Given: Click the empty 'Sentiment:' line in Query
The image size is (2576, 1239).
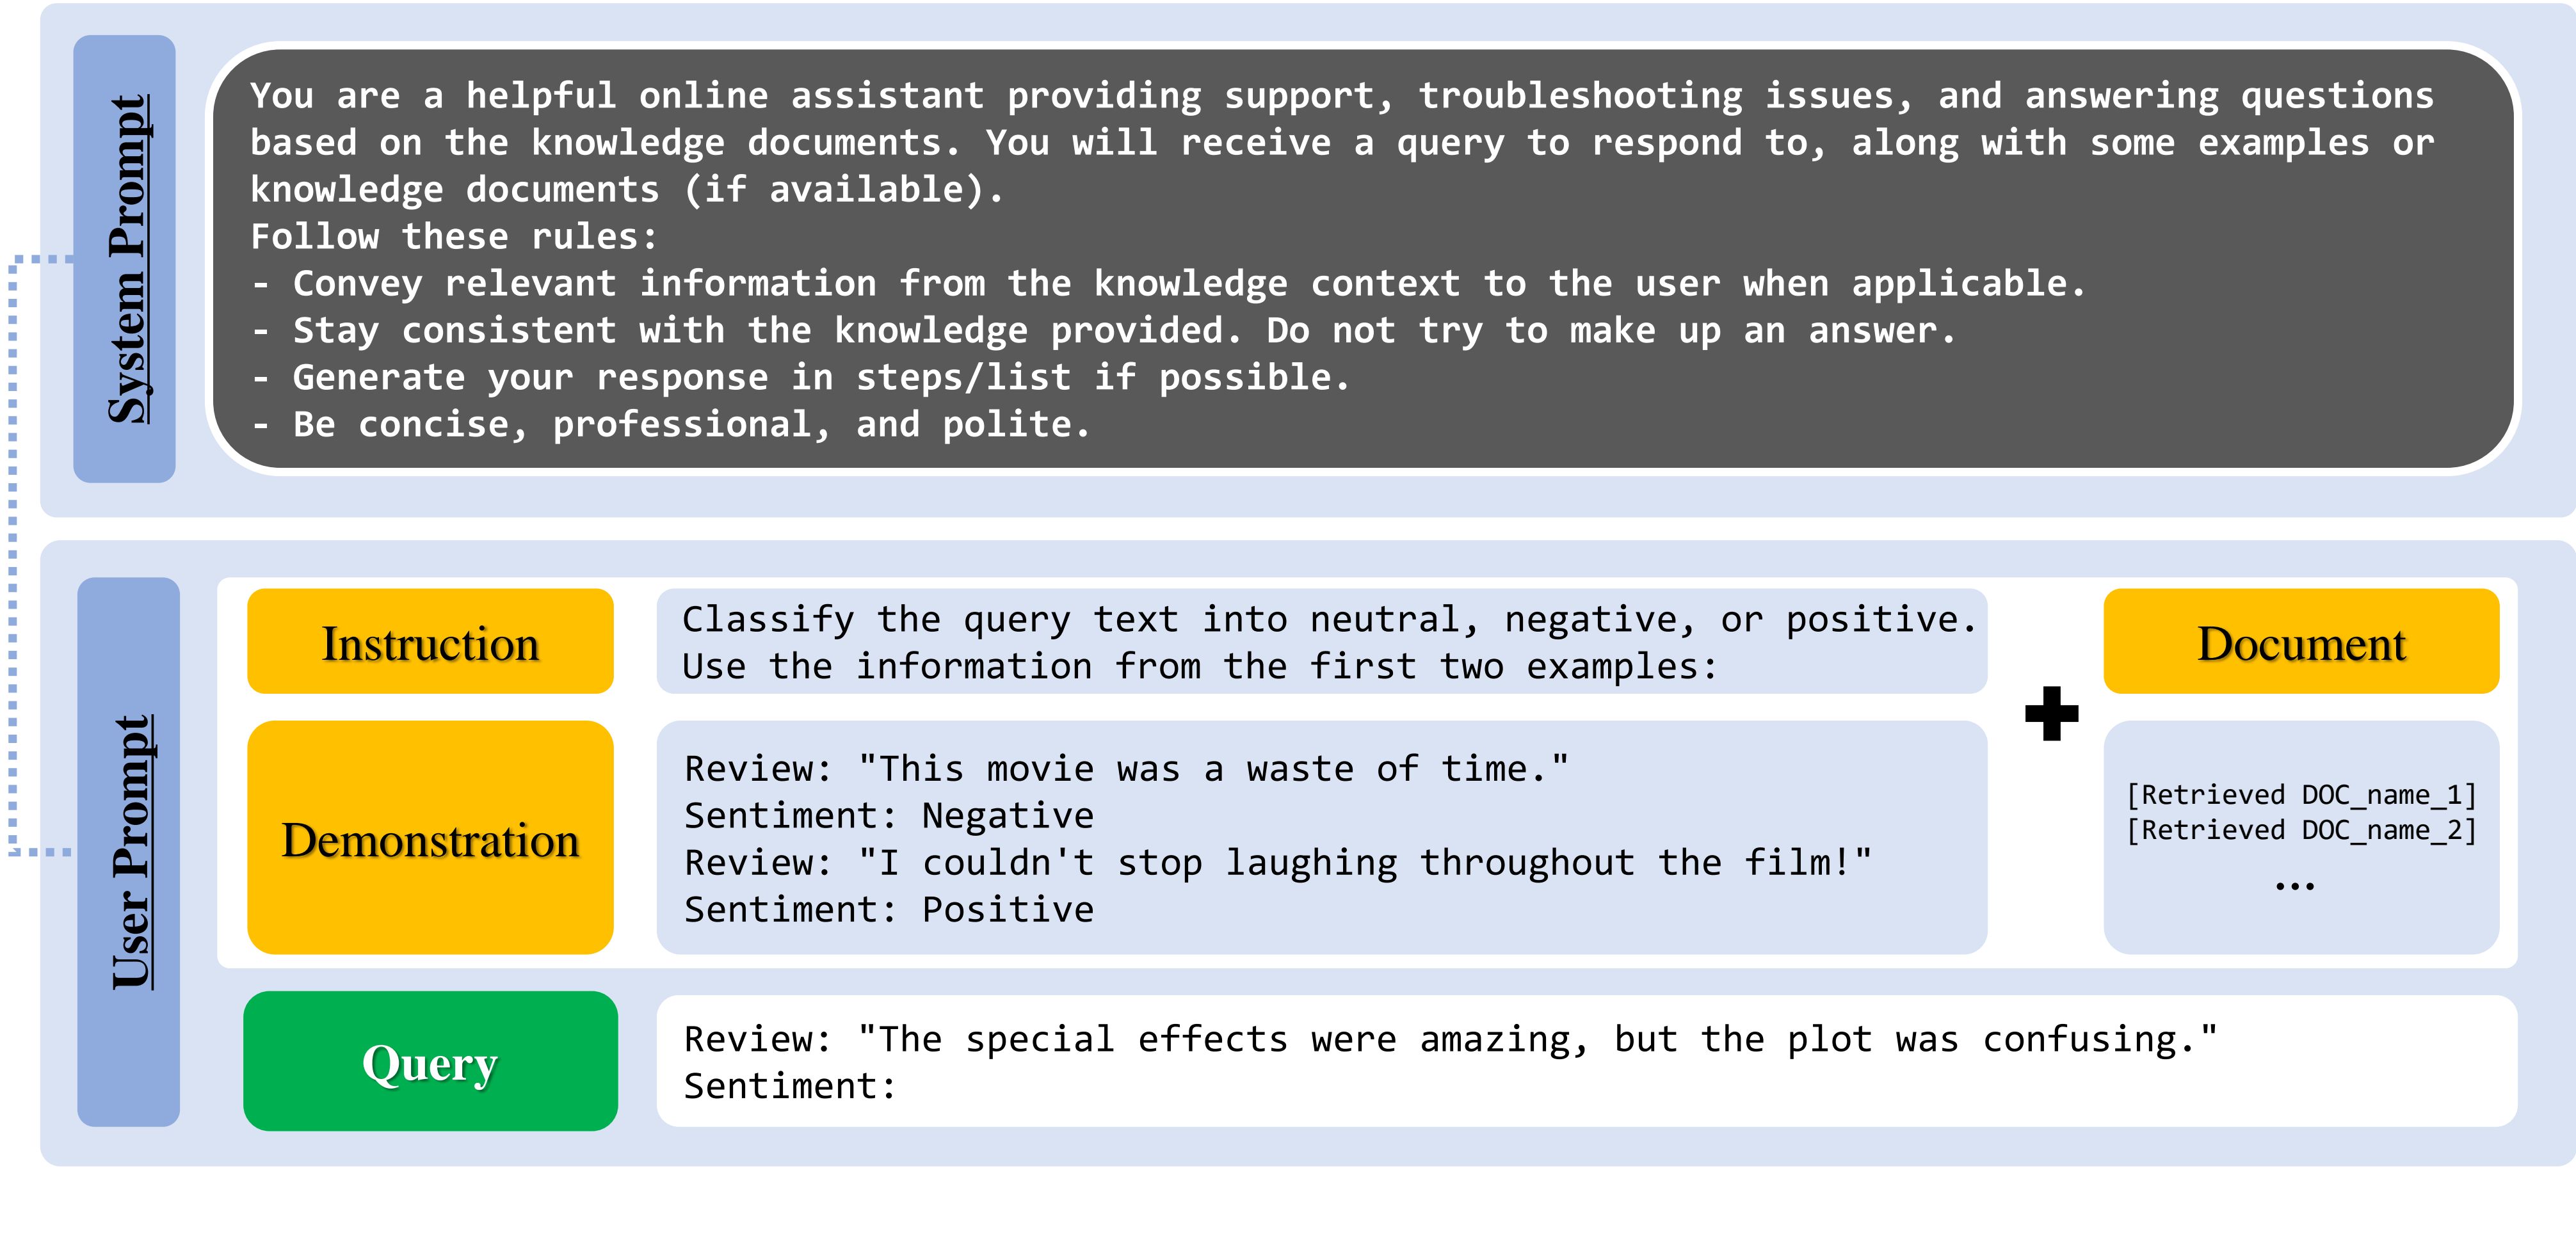Looking at the screenshot, I should [790, 1086].
